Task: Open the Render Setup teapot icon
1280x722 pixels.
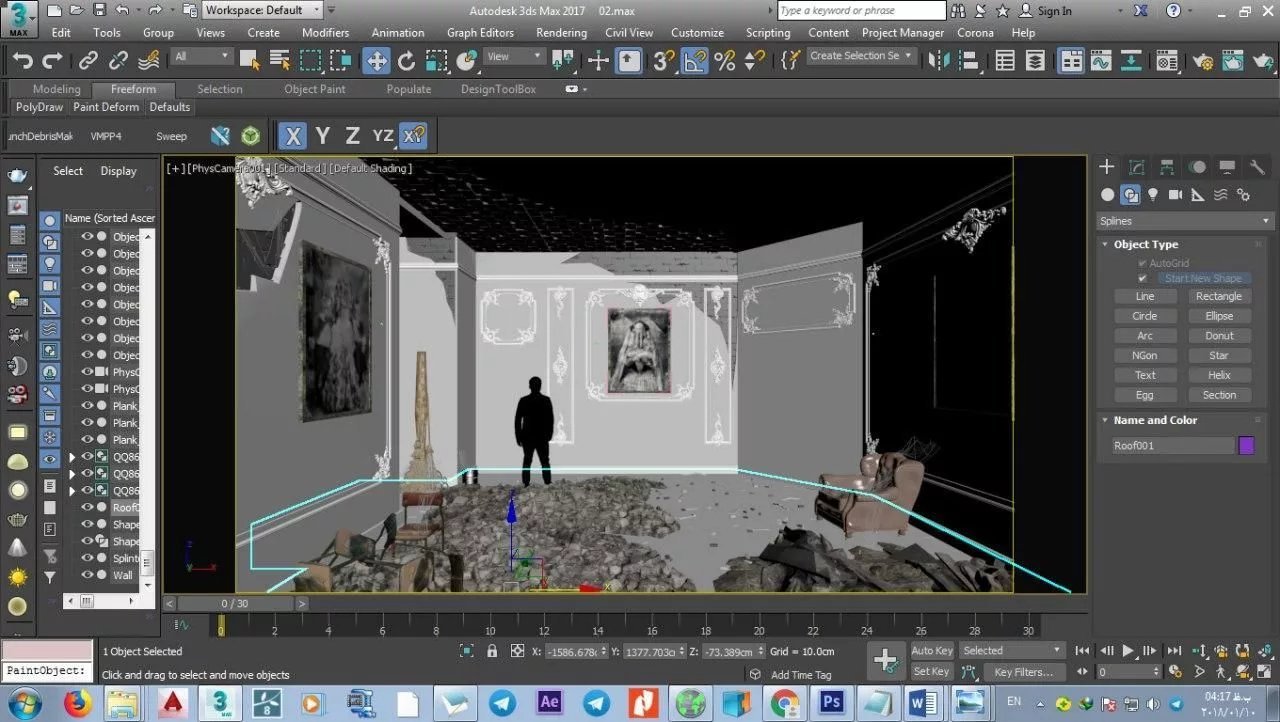Action: [x=1203, y=61]
